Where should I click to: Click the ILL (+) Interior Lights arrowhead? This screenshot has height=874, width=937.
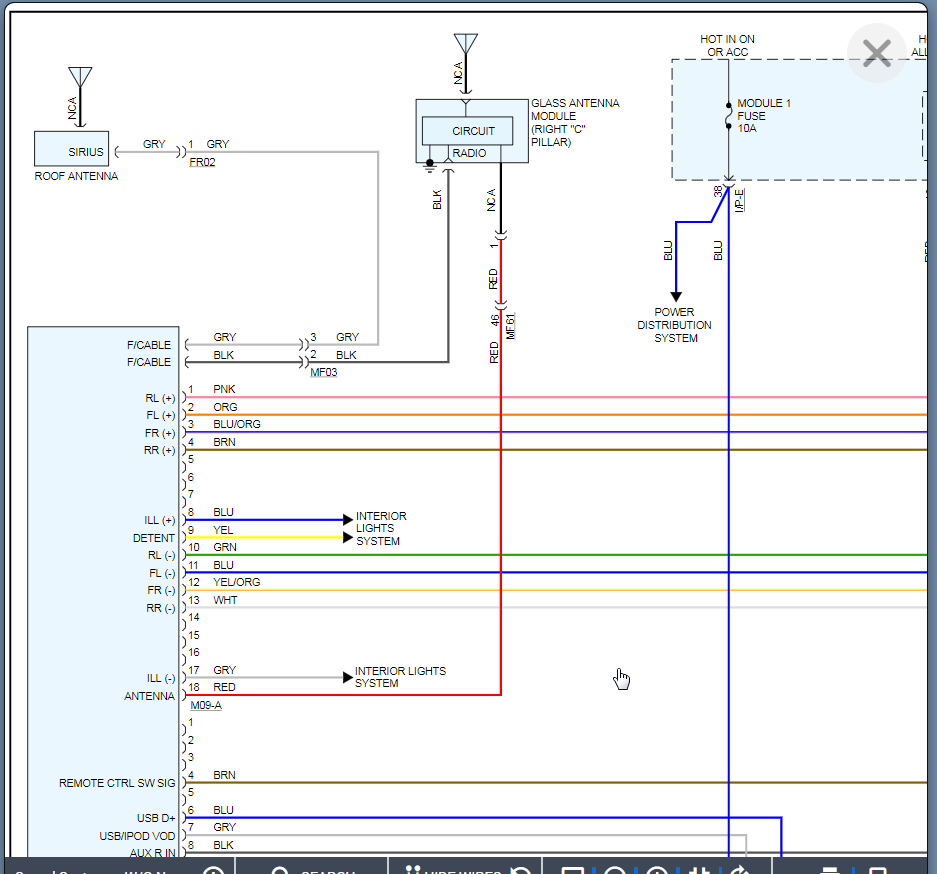pos(348,519)
